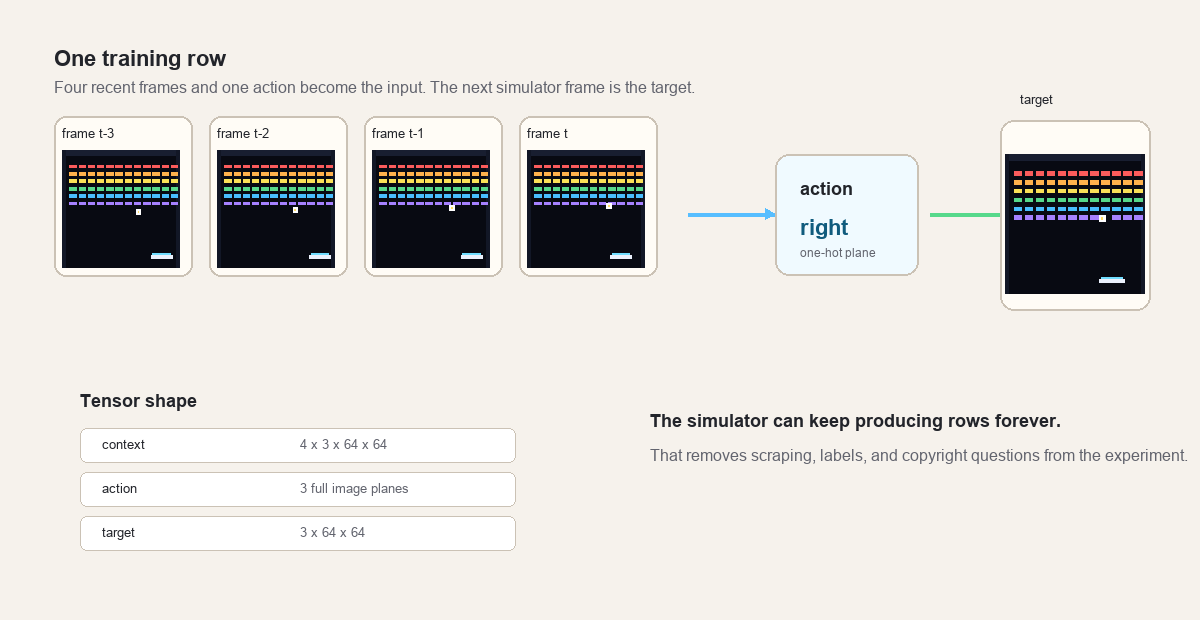Click the paddle in frame t-1
The width and height of the screenshot is (1200, 620).
click(472, 256)
